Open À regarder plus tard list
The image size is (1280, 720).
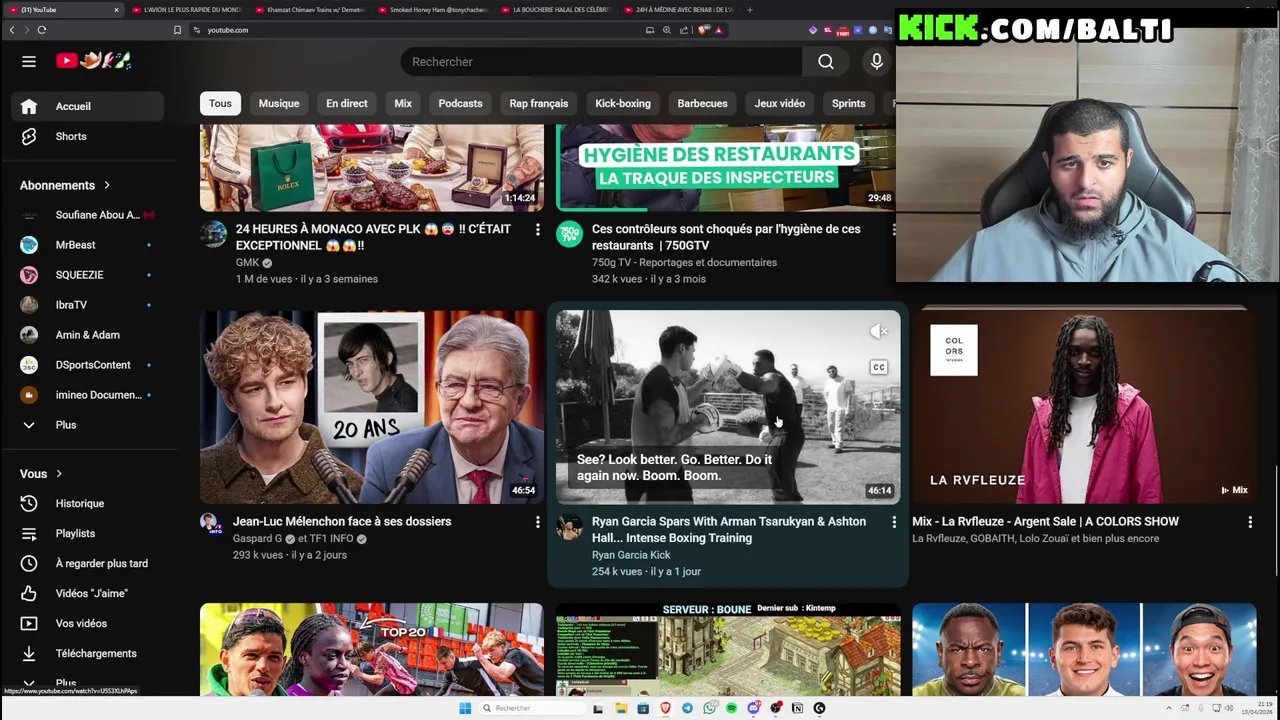88,563
